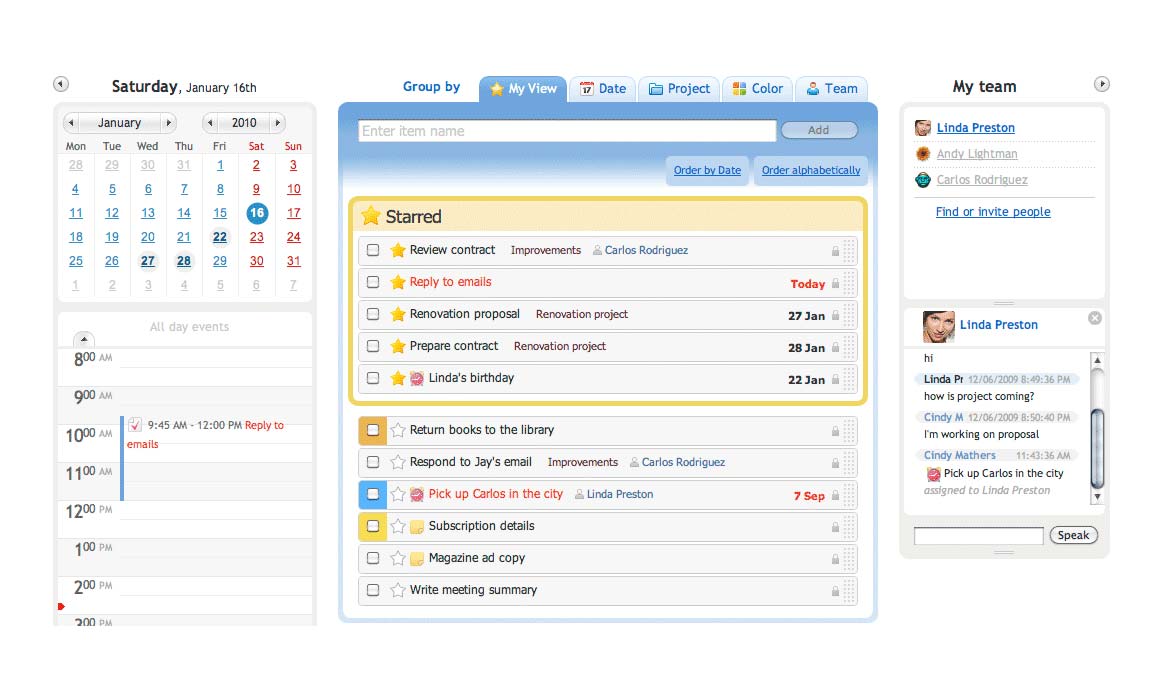Star the Pick up Carlos in the city task

point(398,494)
